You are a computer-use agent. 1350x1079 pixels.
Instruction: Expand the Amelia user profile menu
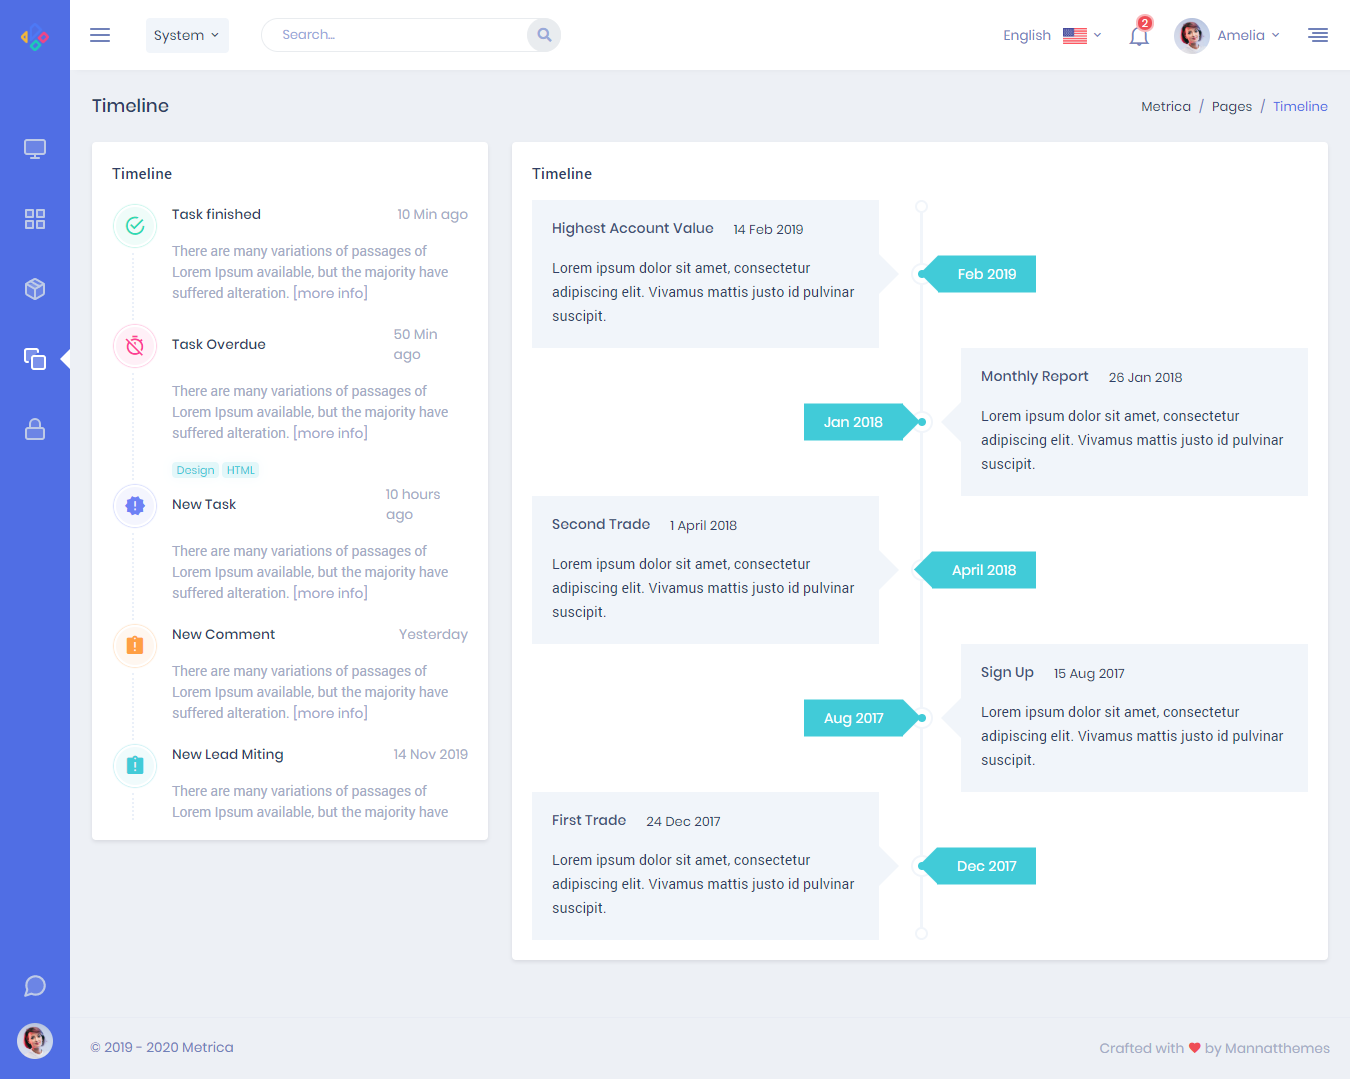(x=1228, y=35)
